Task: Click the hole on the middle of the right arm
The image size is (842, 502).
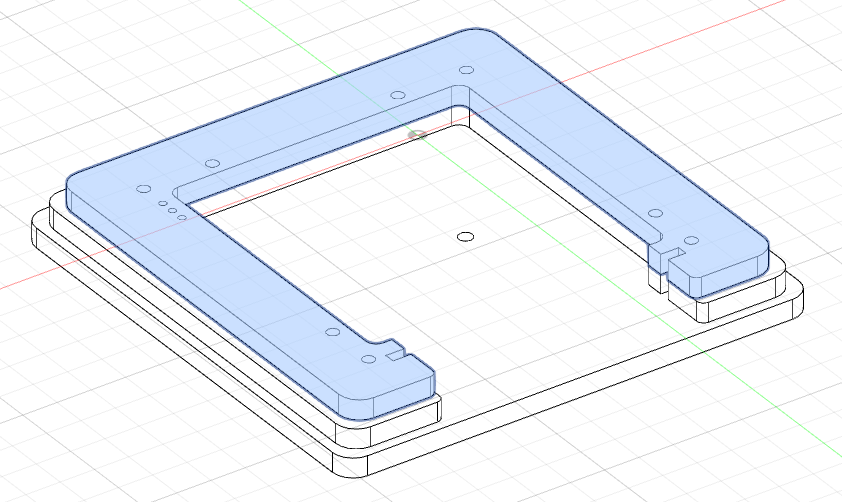Action: (656, 212)
